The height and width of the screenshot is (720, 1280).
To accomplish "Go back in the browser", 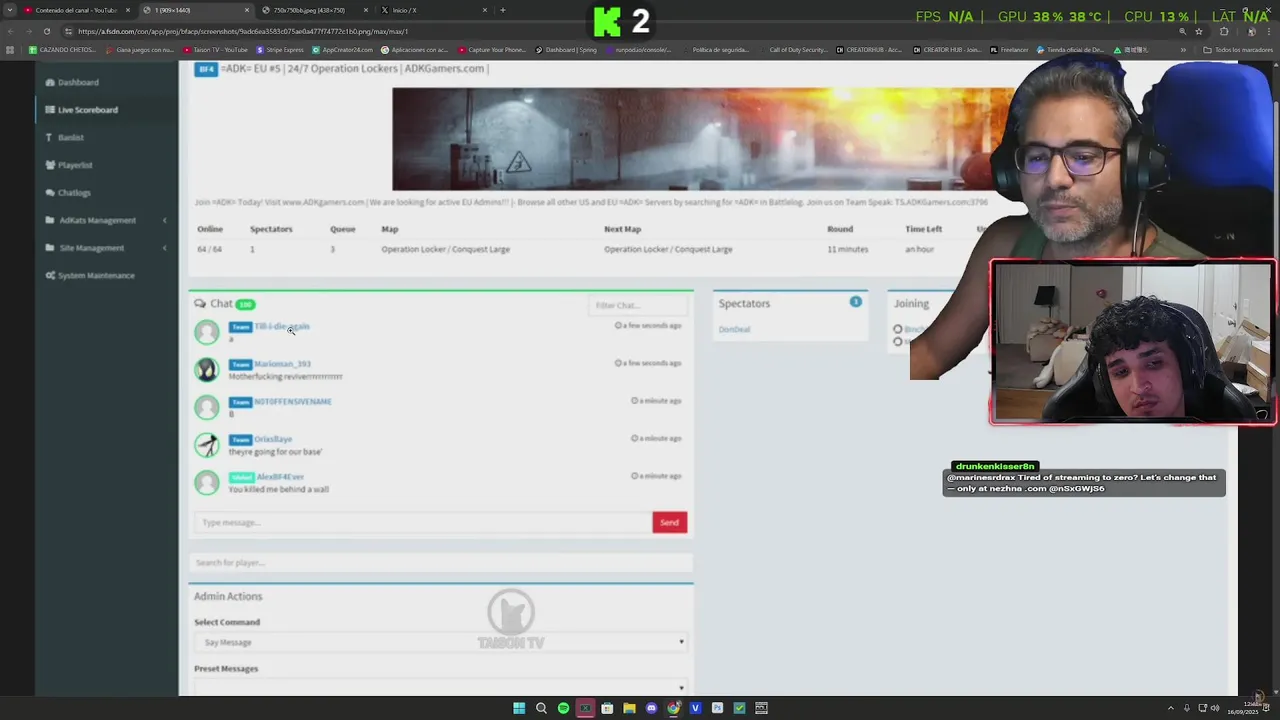I will (11, 31).
